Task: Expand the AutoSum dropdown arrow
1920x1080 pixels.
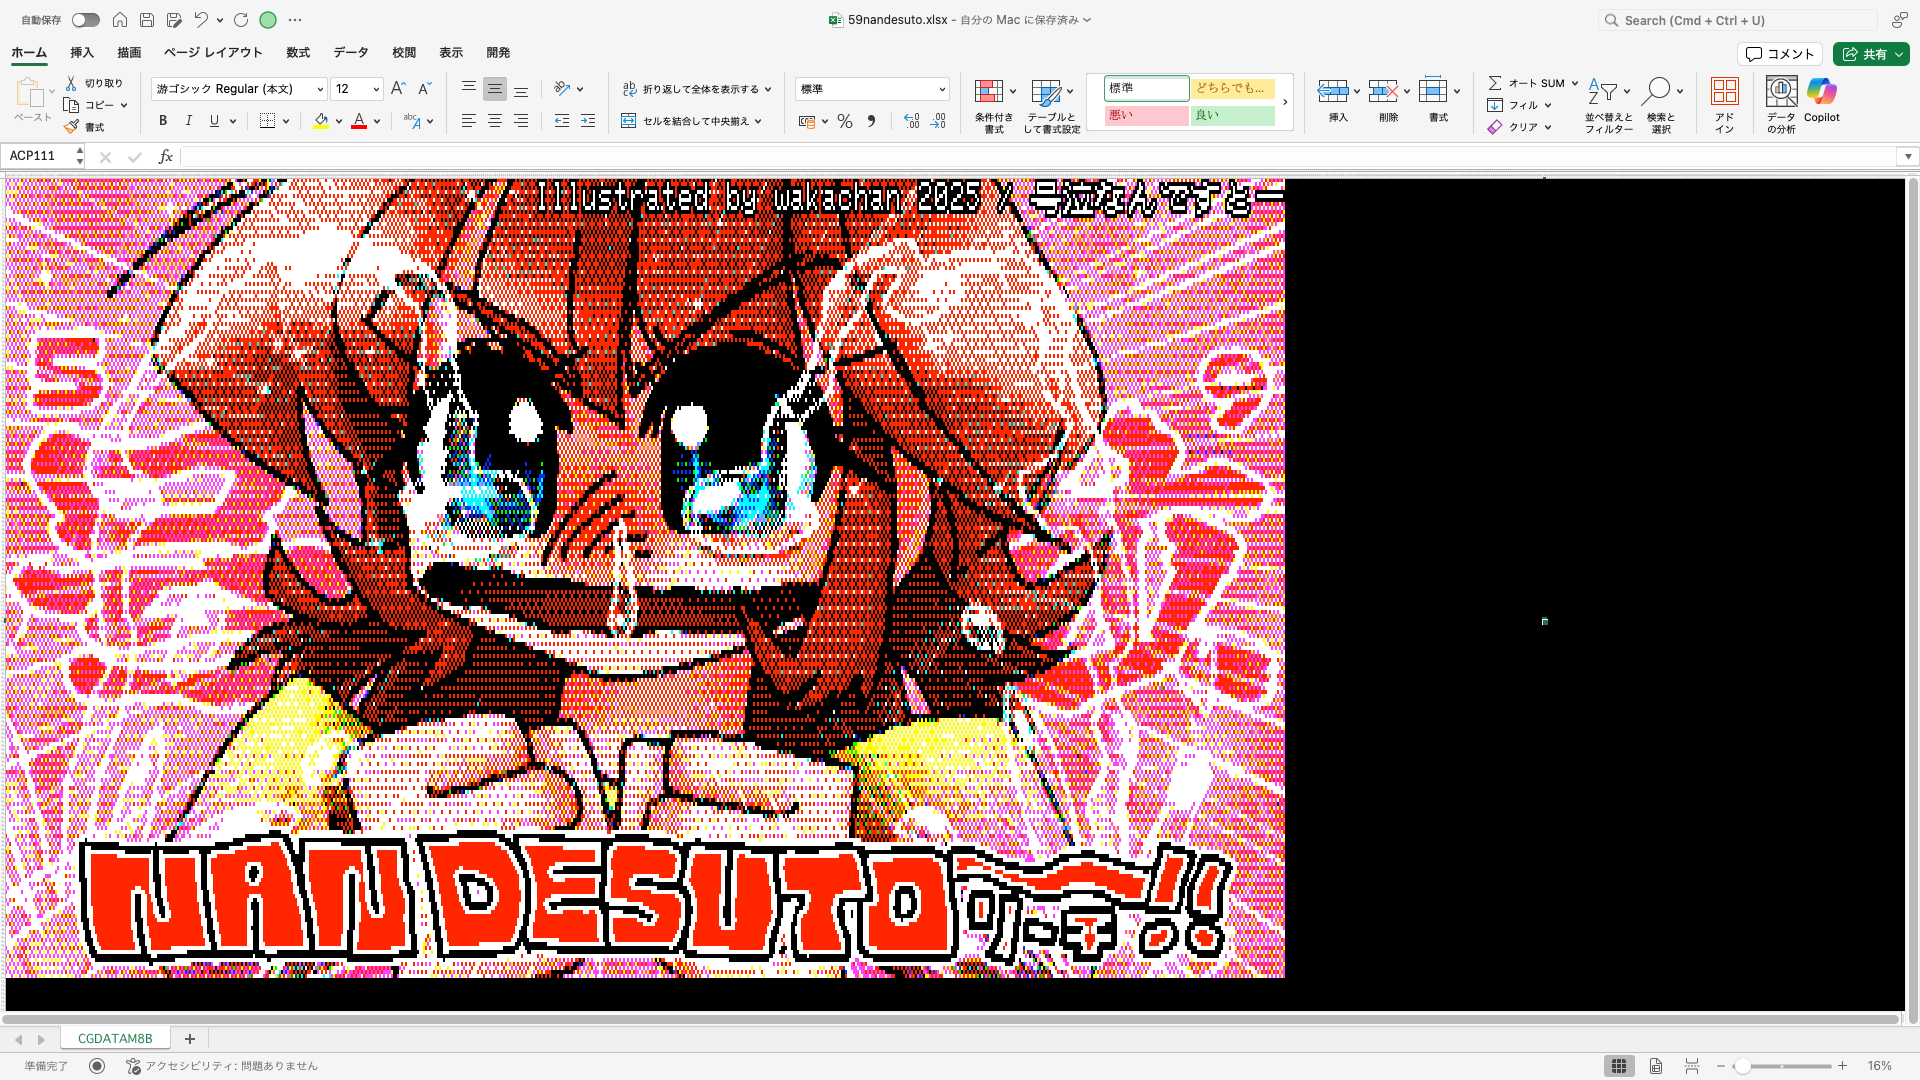Action: (1574, 83)
